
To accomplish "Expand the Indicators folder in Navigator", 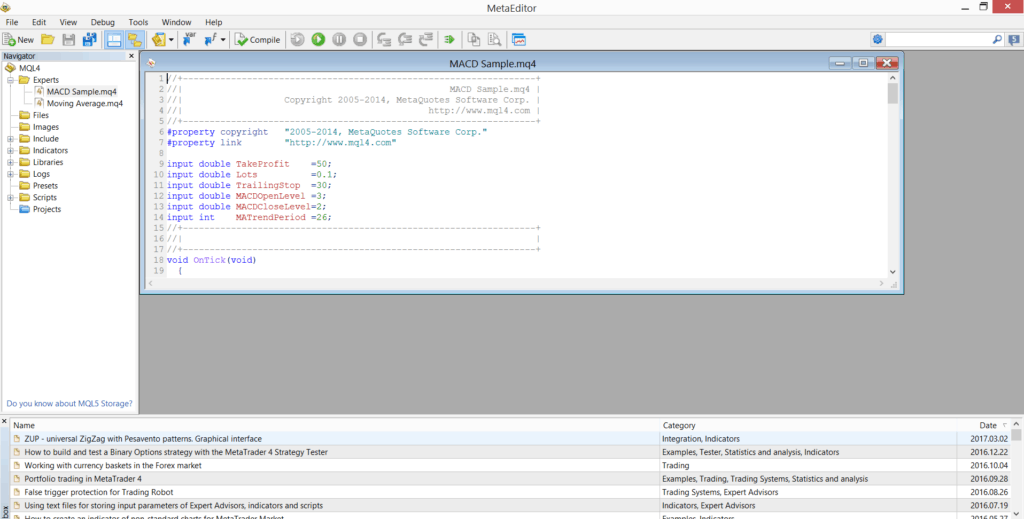I will 10,150.
